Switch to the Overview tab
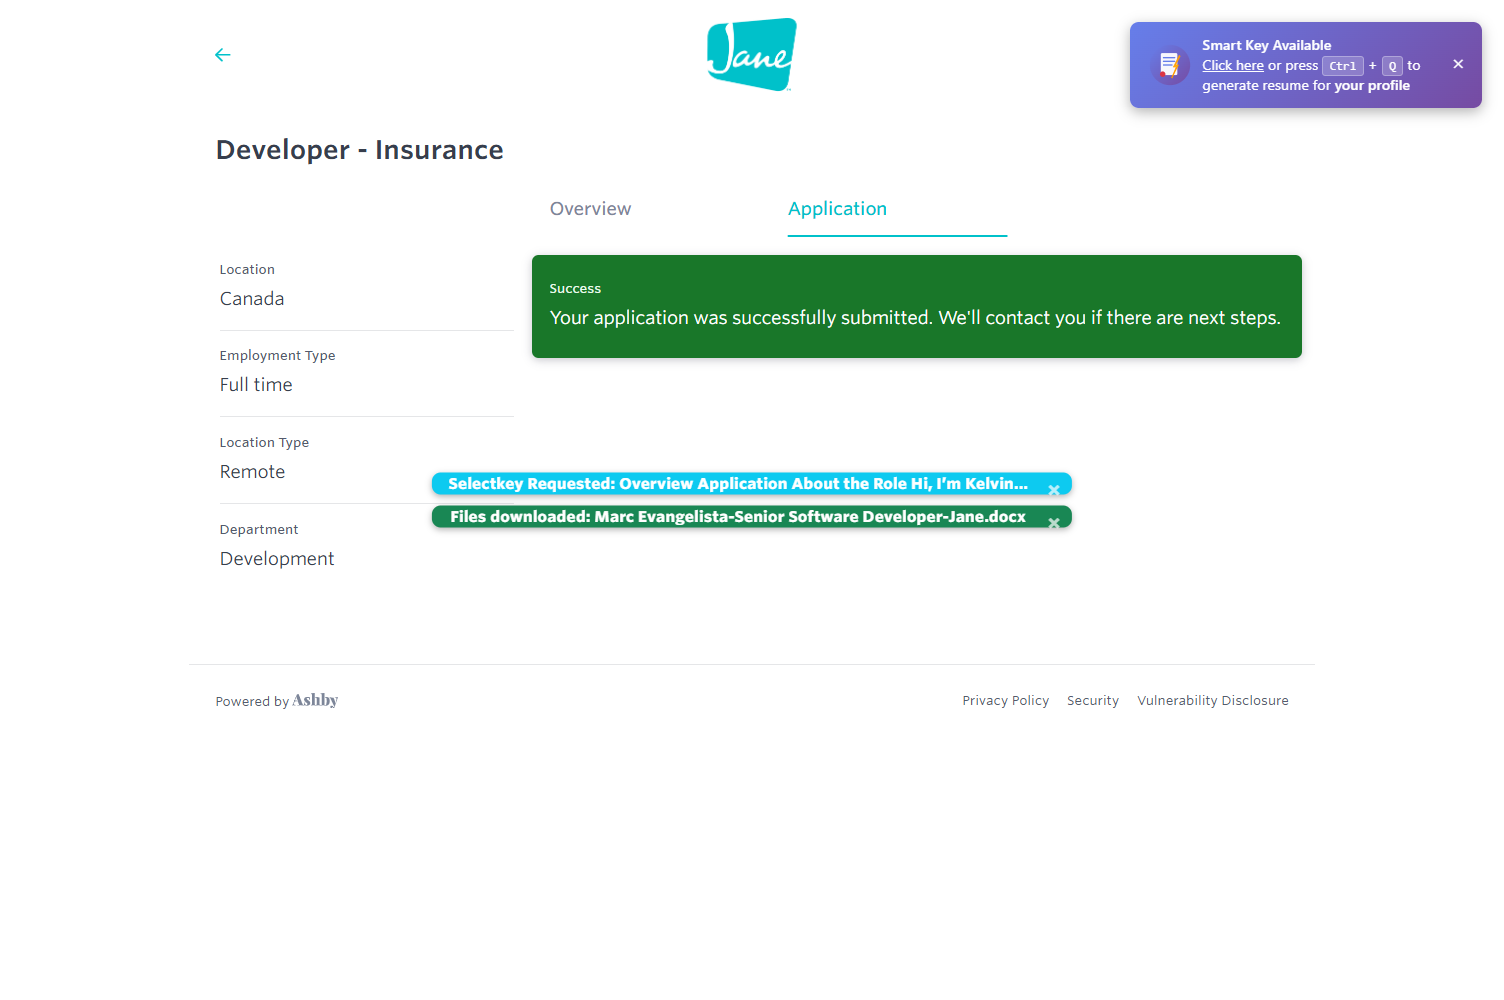Screen dimensions: 1504x1000 (590, 209)
